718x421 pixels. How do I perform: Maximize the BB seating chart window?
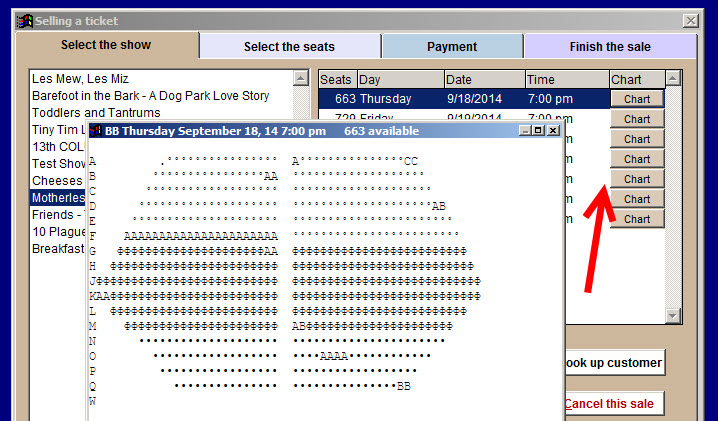539,131
